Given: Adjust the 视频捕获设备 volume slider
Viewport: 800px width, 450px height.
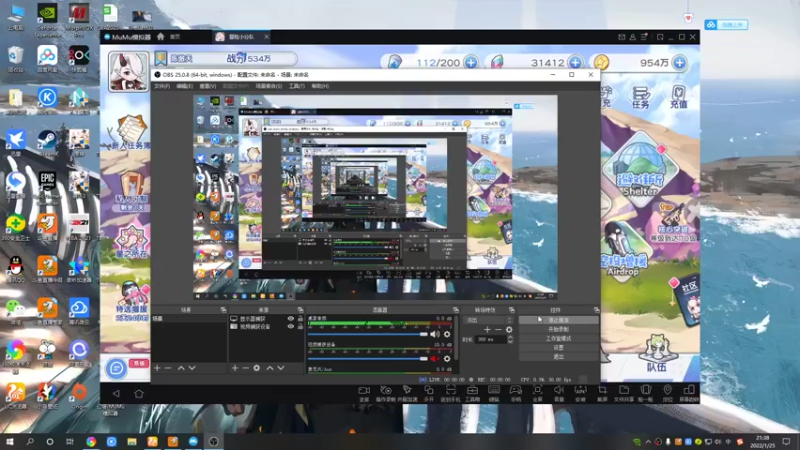Looking at the screenshot, I should 368,359.
